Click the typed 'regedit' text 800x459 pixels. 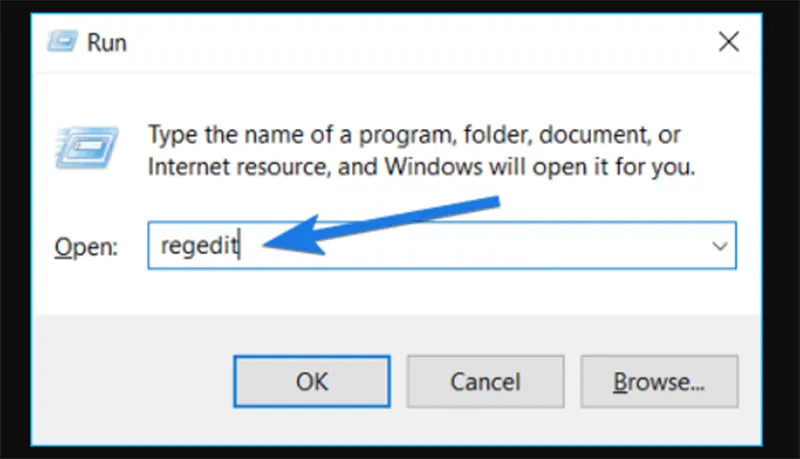pos(199,246)
